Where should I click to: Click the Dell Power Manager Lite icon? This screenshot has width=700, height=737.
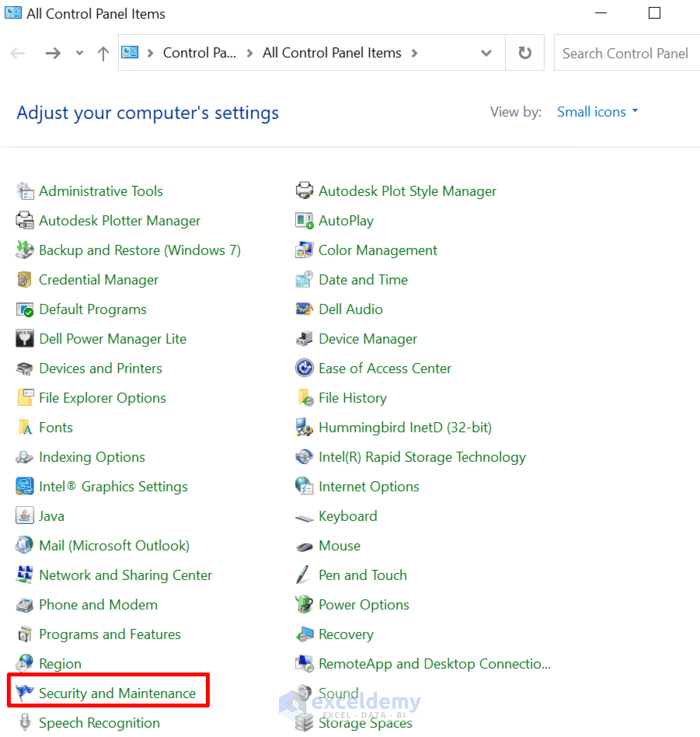tap(25, 339)
